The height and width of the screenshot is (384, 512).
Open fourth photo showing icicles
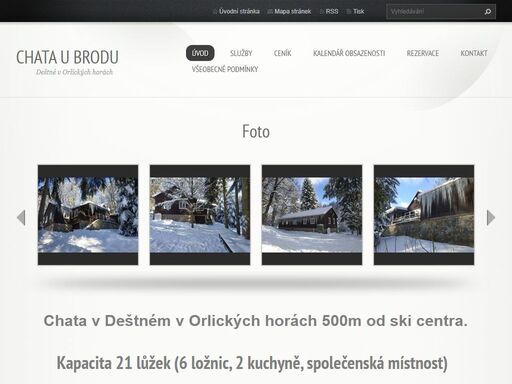[x=424, y=215]
